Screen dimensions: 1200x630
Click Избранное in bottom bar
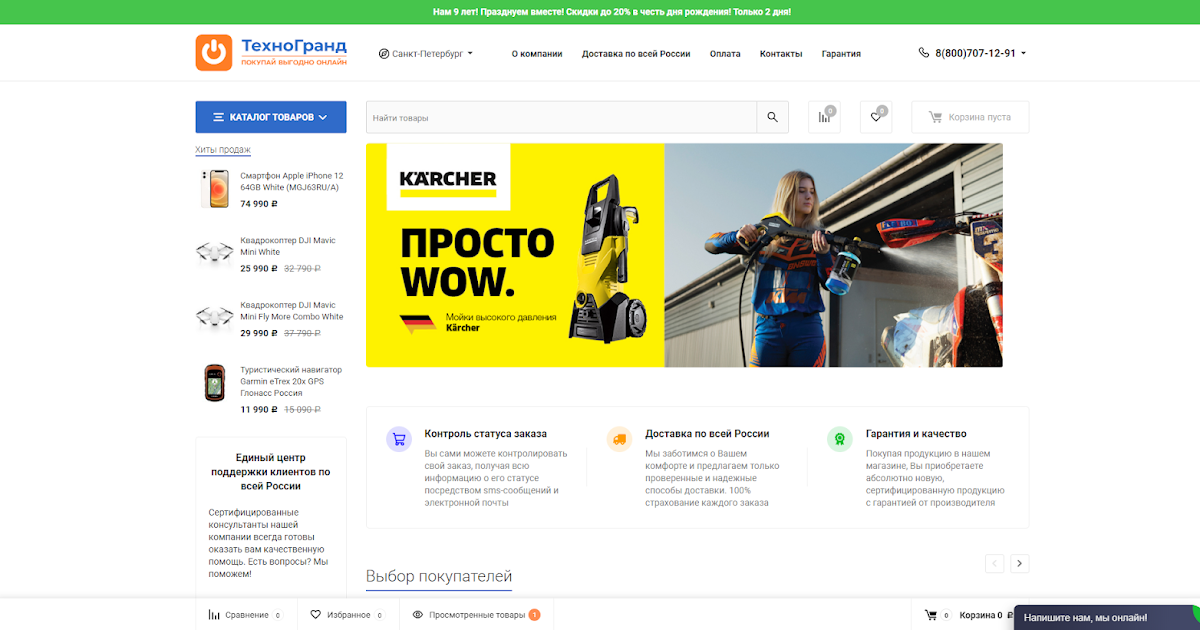tap(348, 615)
